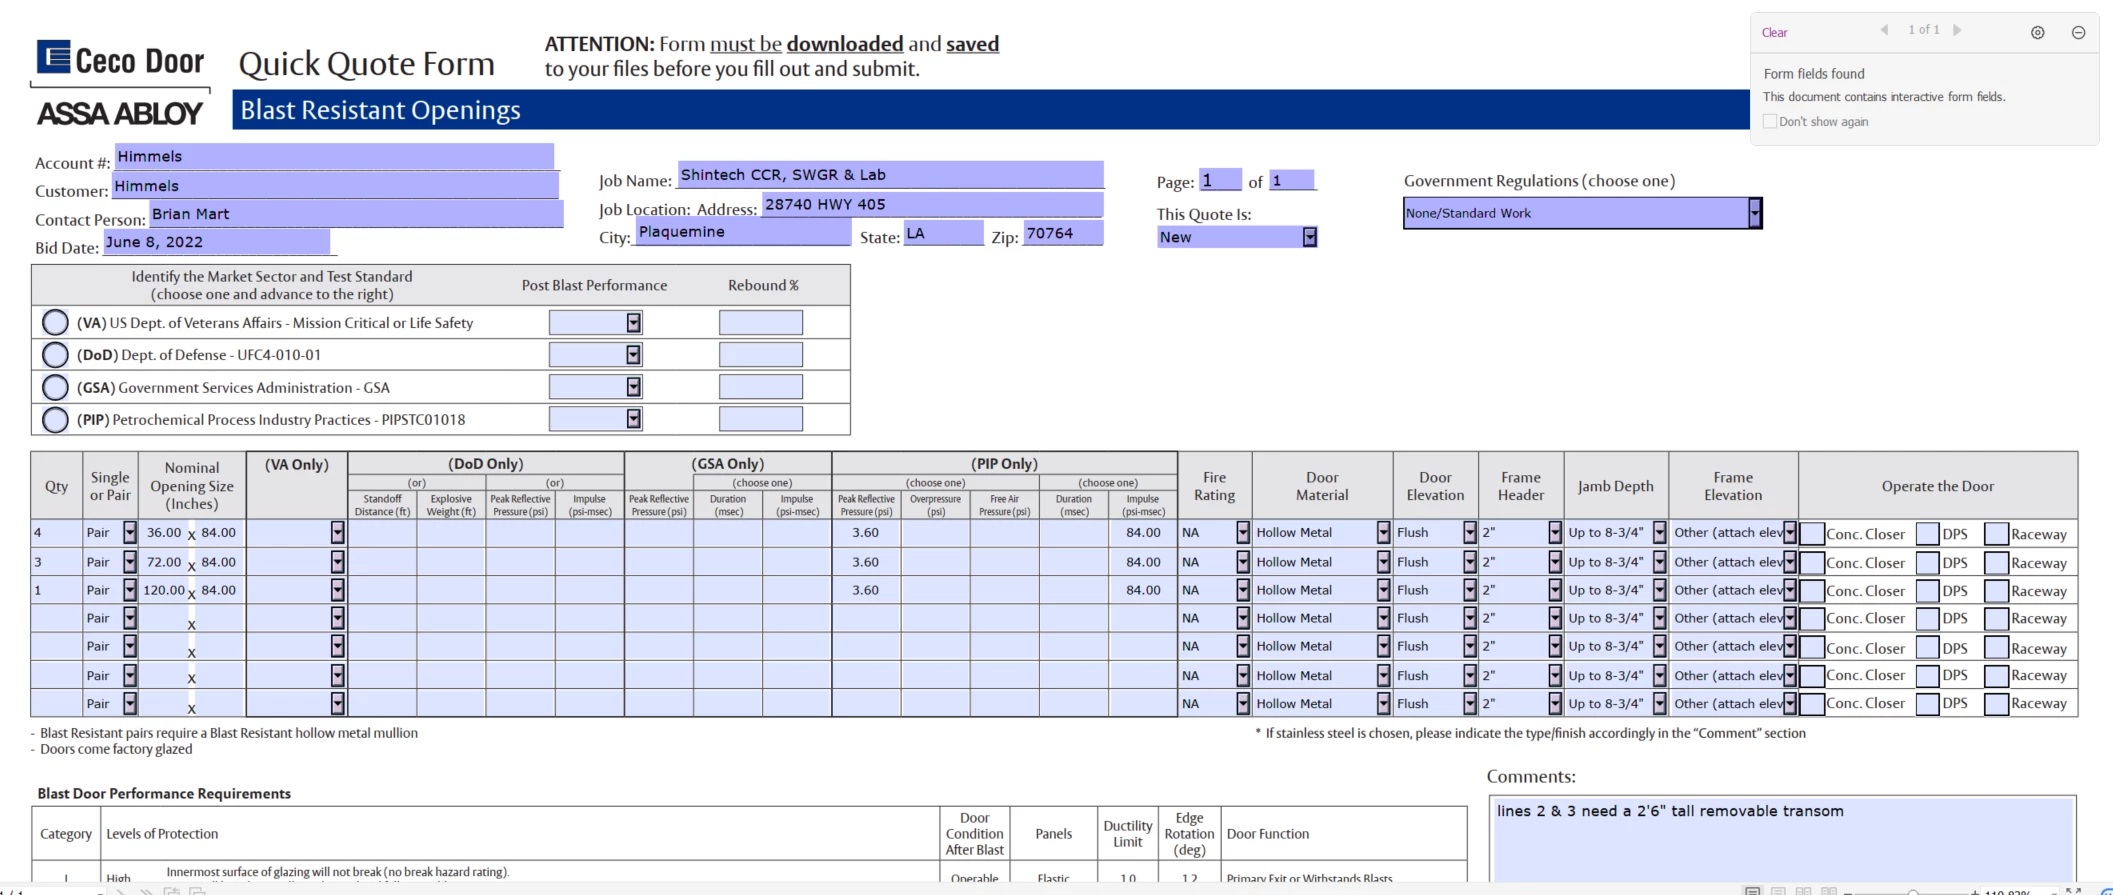Click the Bid Date field

coord(217,242)
